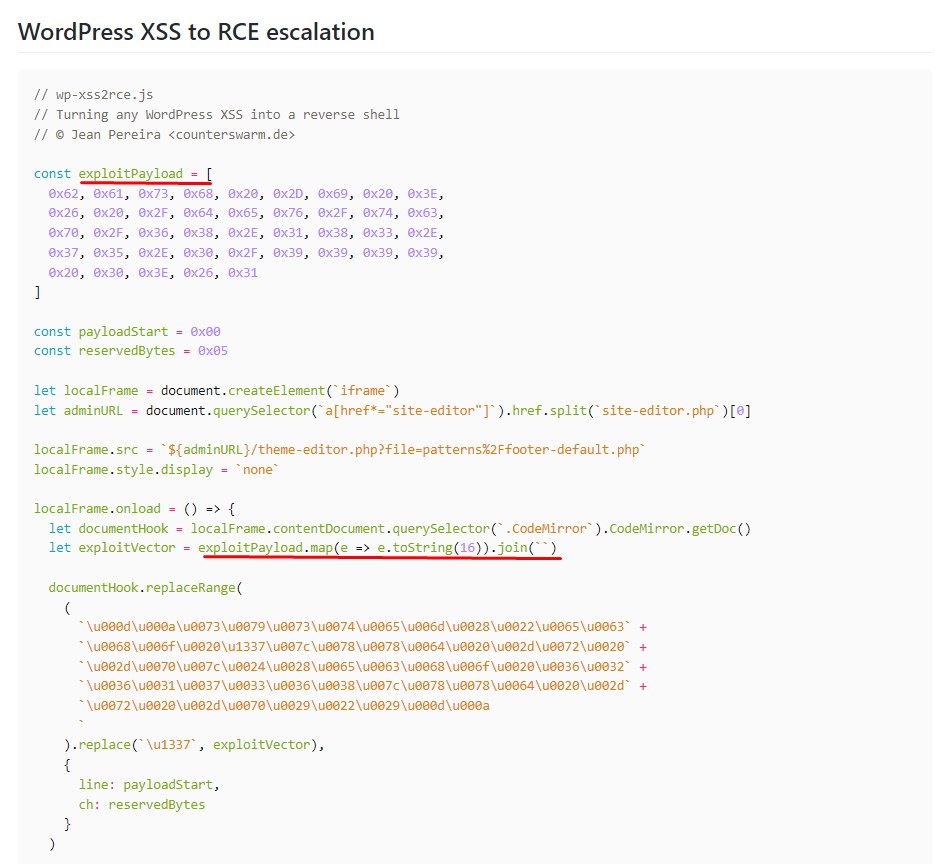Click the comment line "// wp-xss2rce.js"
Image resolution: width=935 pixels, height=864 pixels.
click(94, 94)
